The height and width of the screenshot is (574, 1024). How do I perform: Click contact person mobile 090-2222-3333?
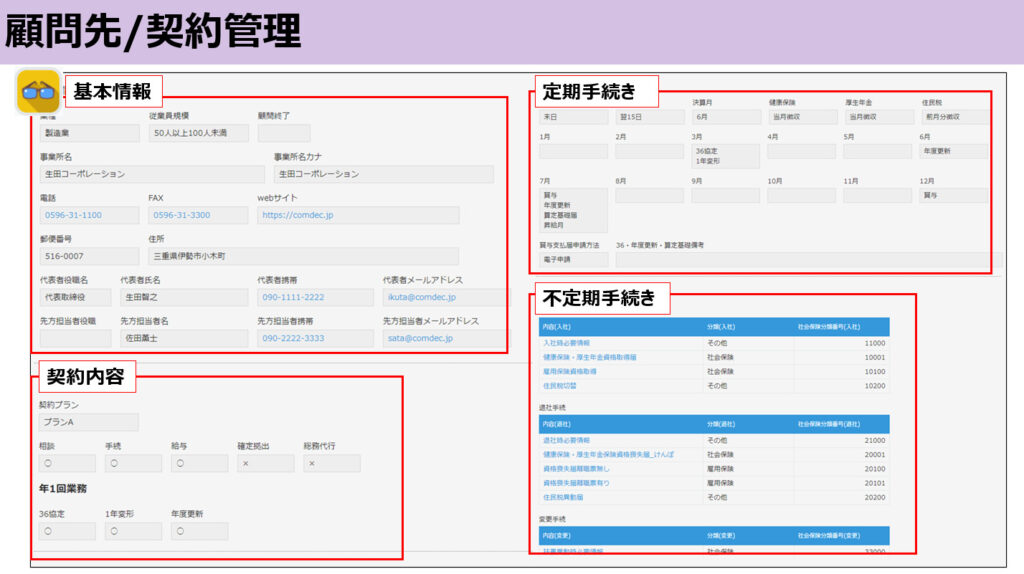click(292, 338)
